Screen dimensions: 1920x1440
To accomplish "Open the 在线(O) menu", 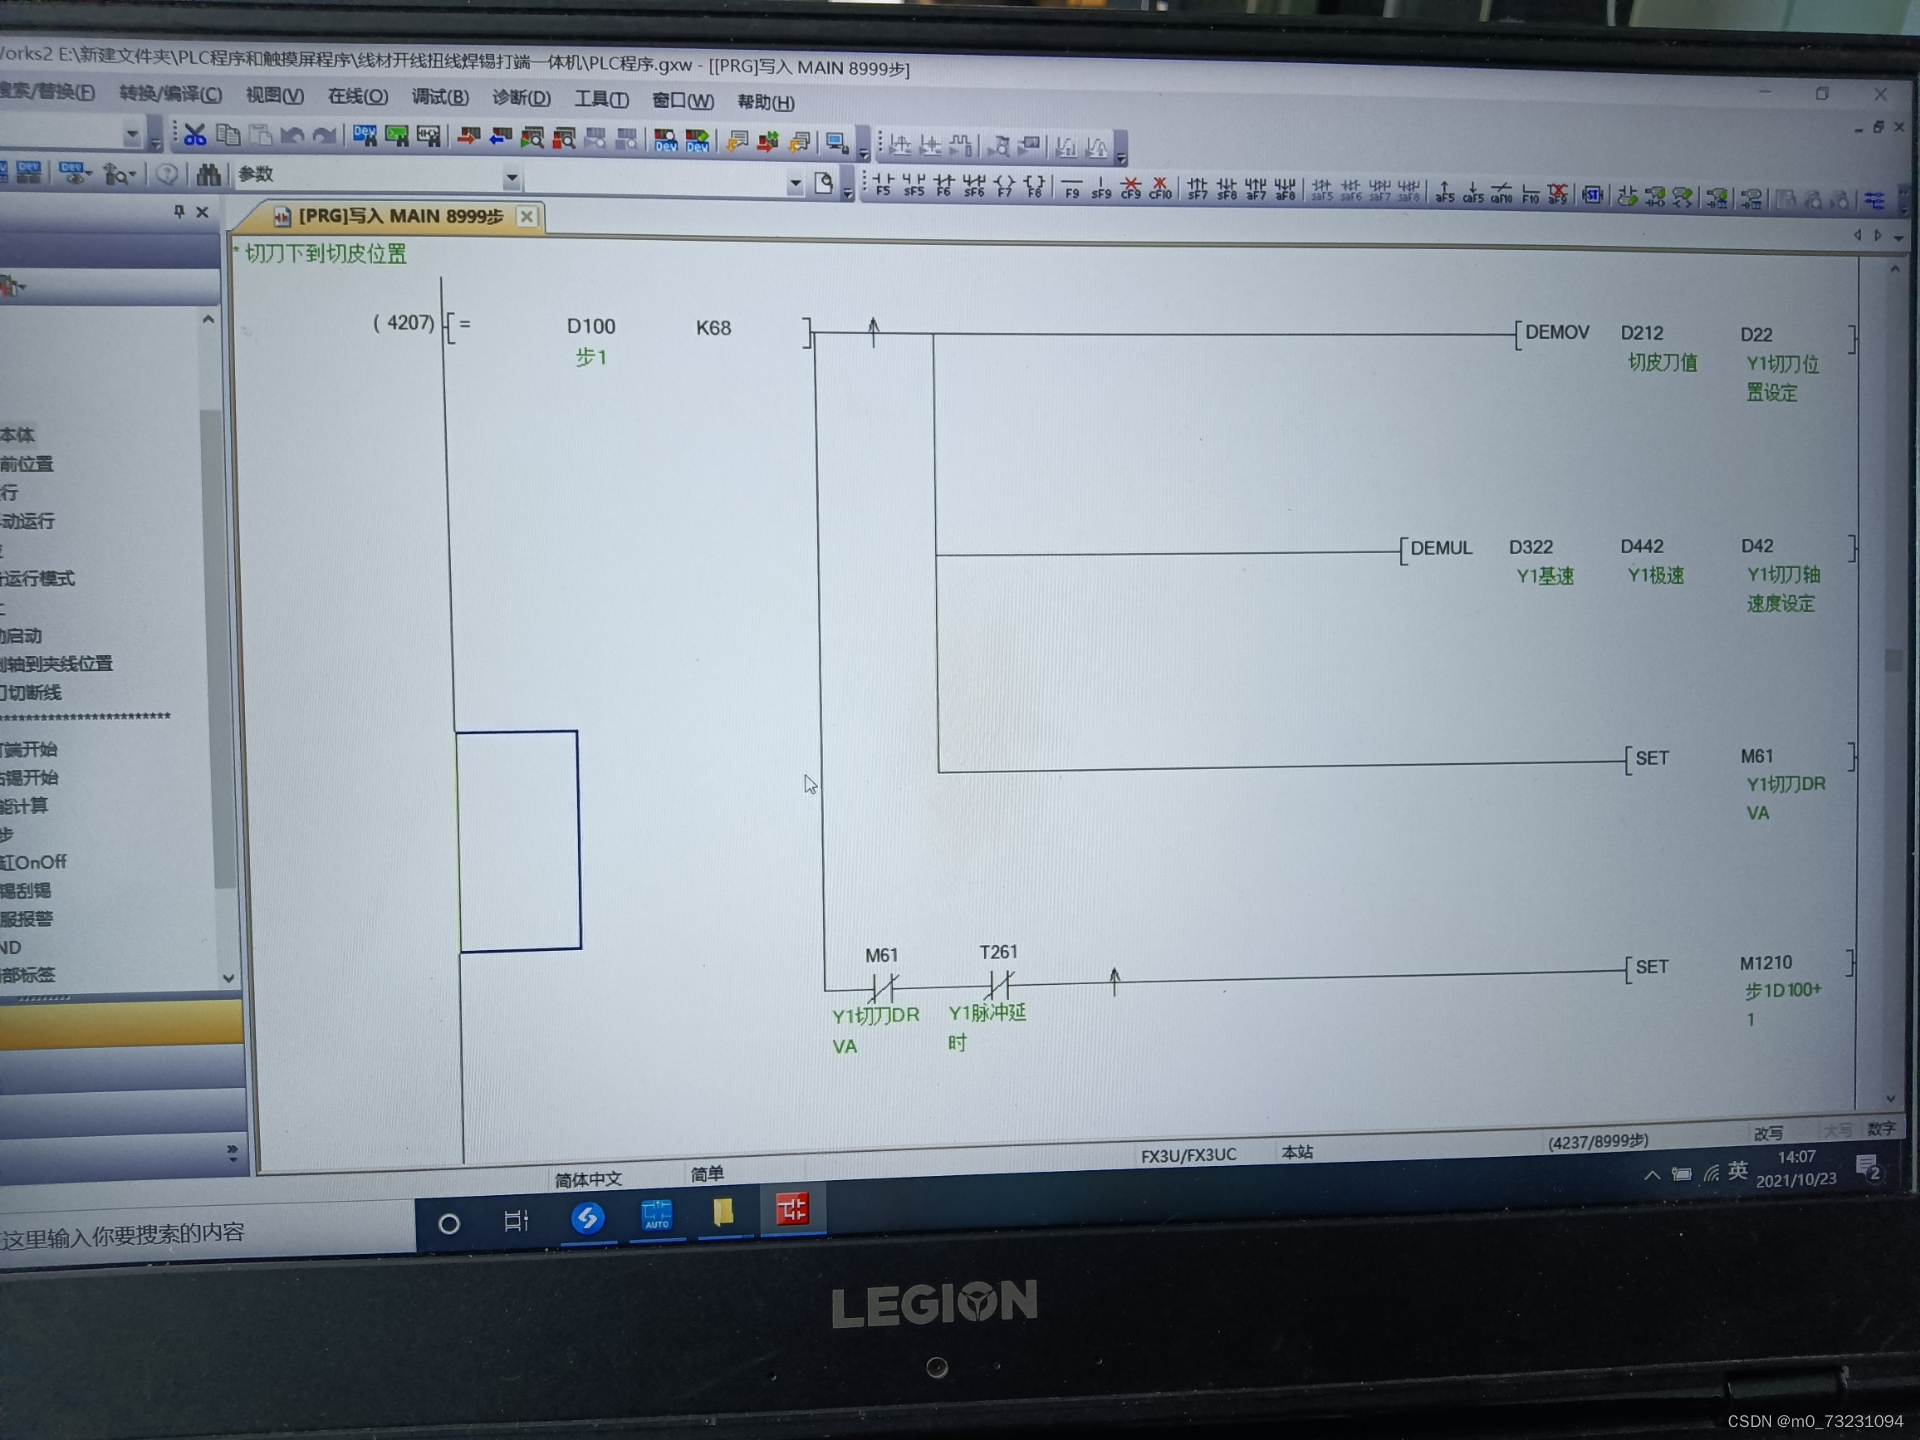I will coord(357,96).
